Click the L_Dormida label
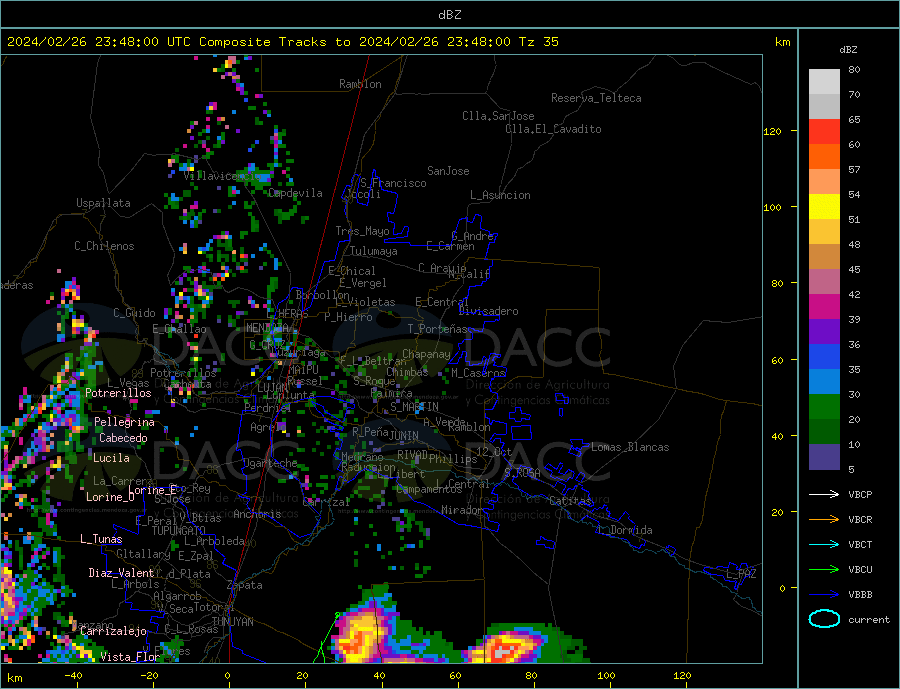900x689 pixels. (x=626, y=529)
